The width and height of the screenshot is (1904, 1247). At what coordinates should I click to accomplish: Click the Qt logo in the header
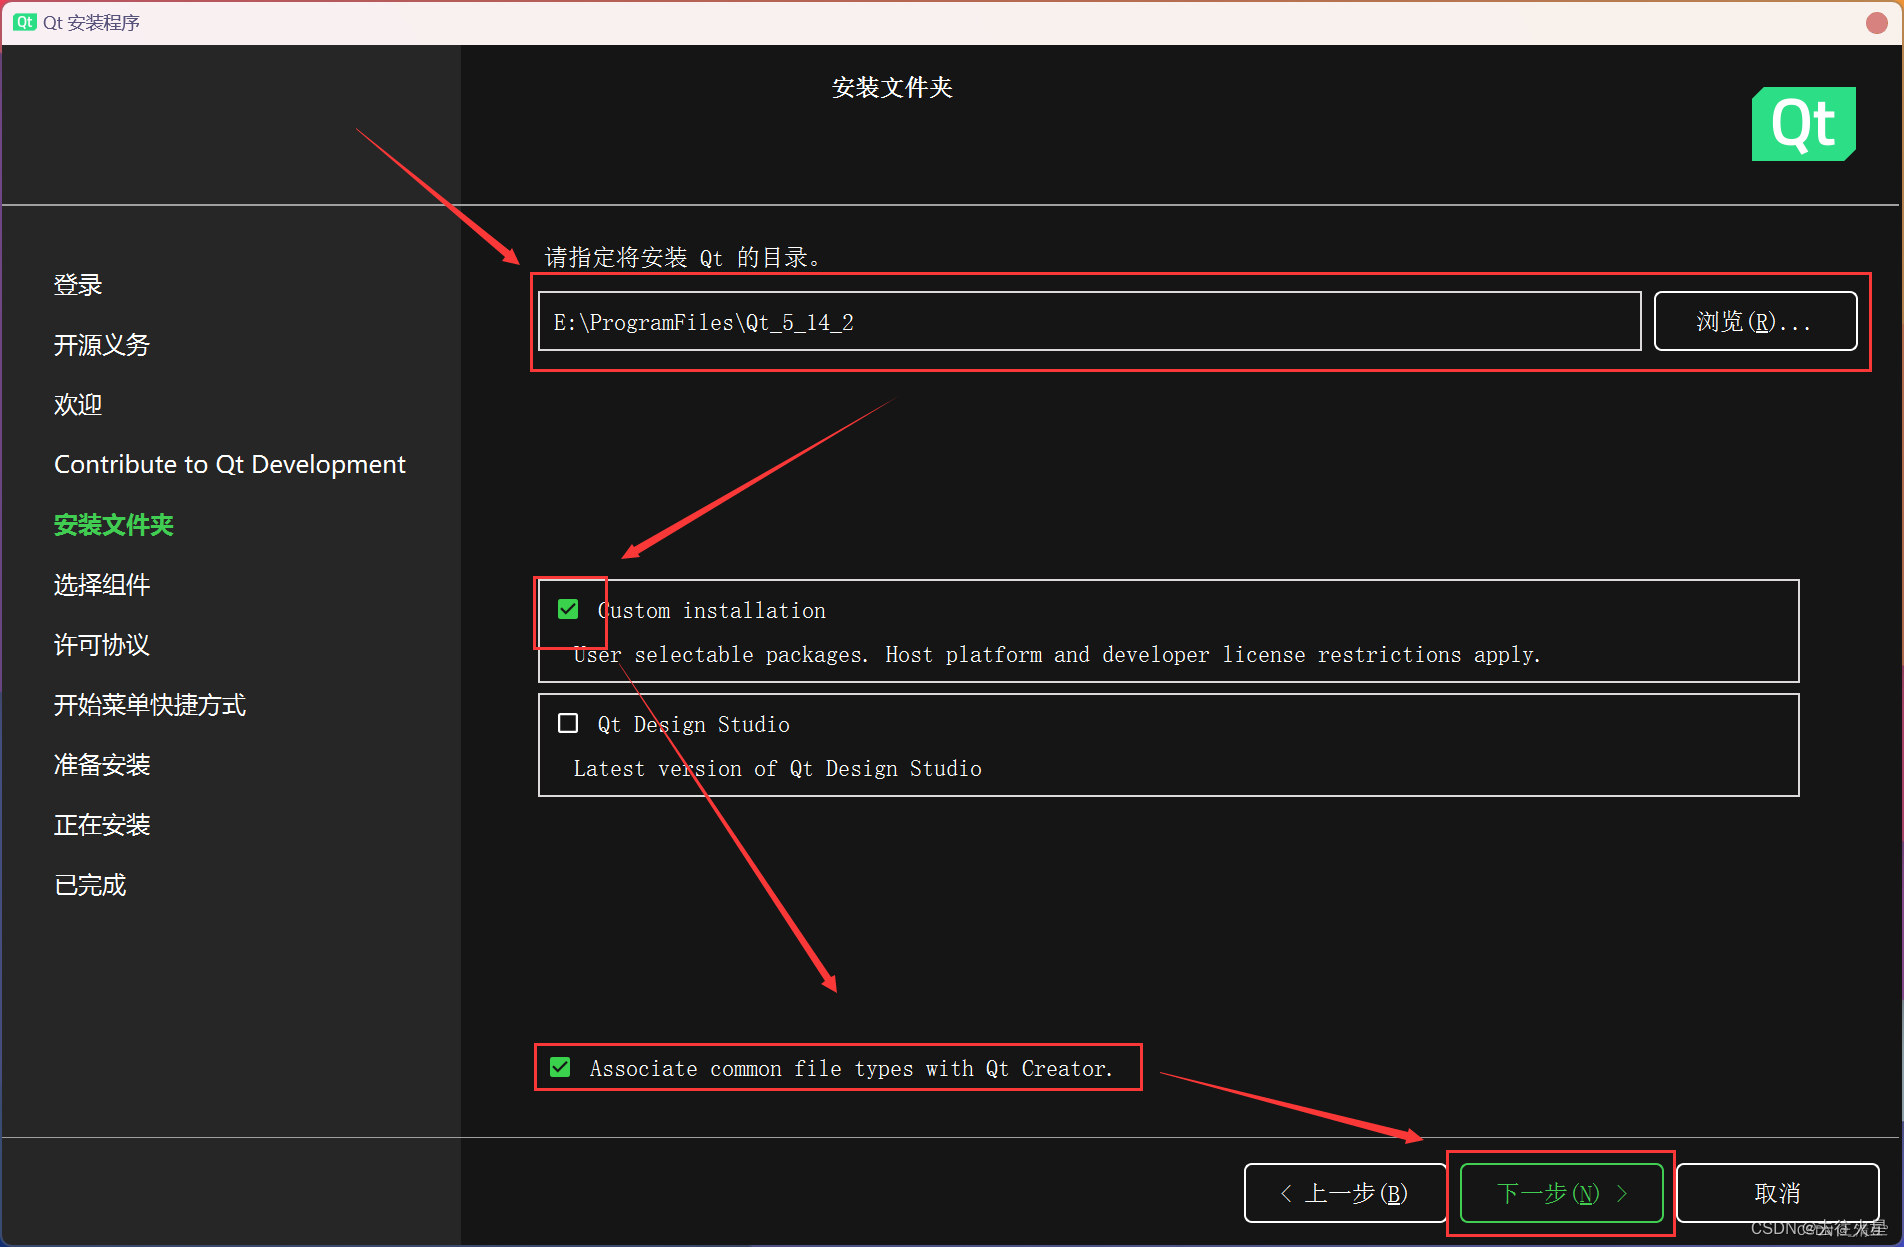(x=1803, y=124)
